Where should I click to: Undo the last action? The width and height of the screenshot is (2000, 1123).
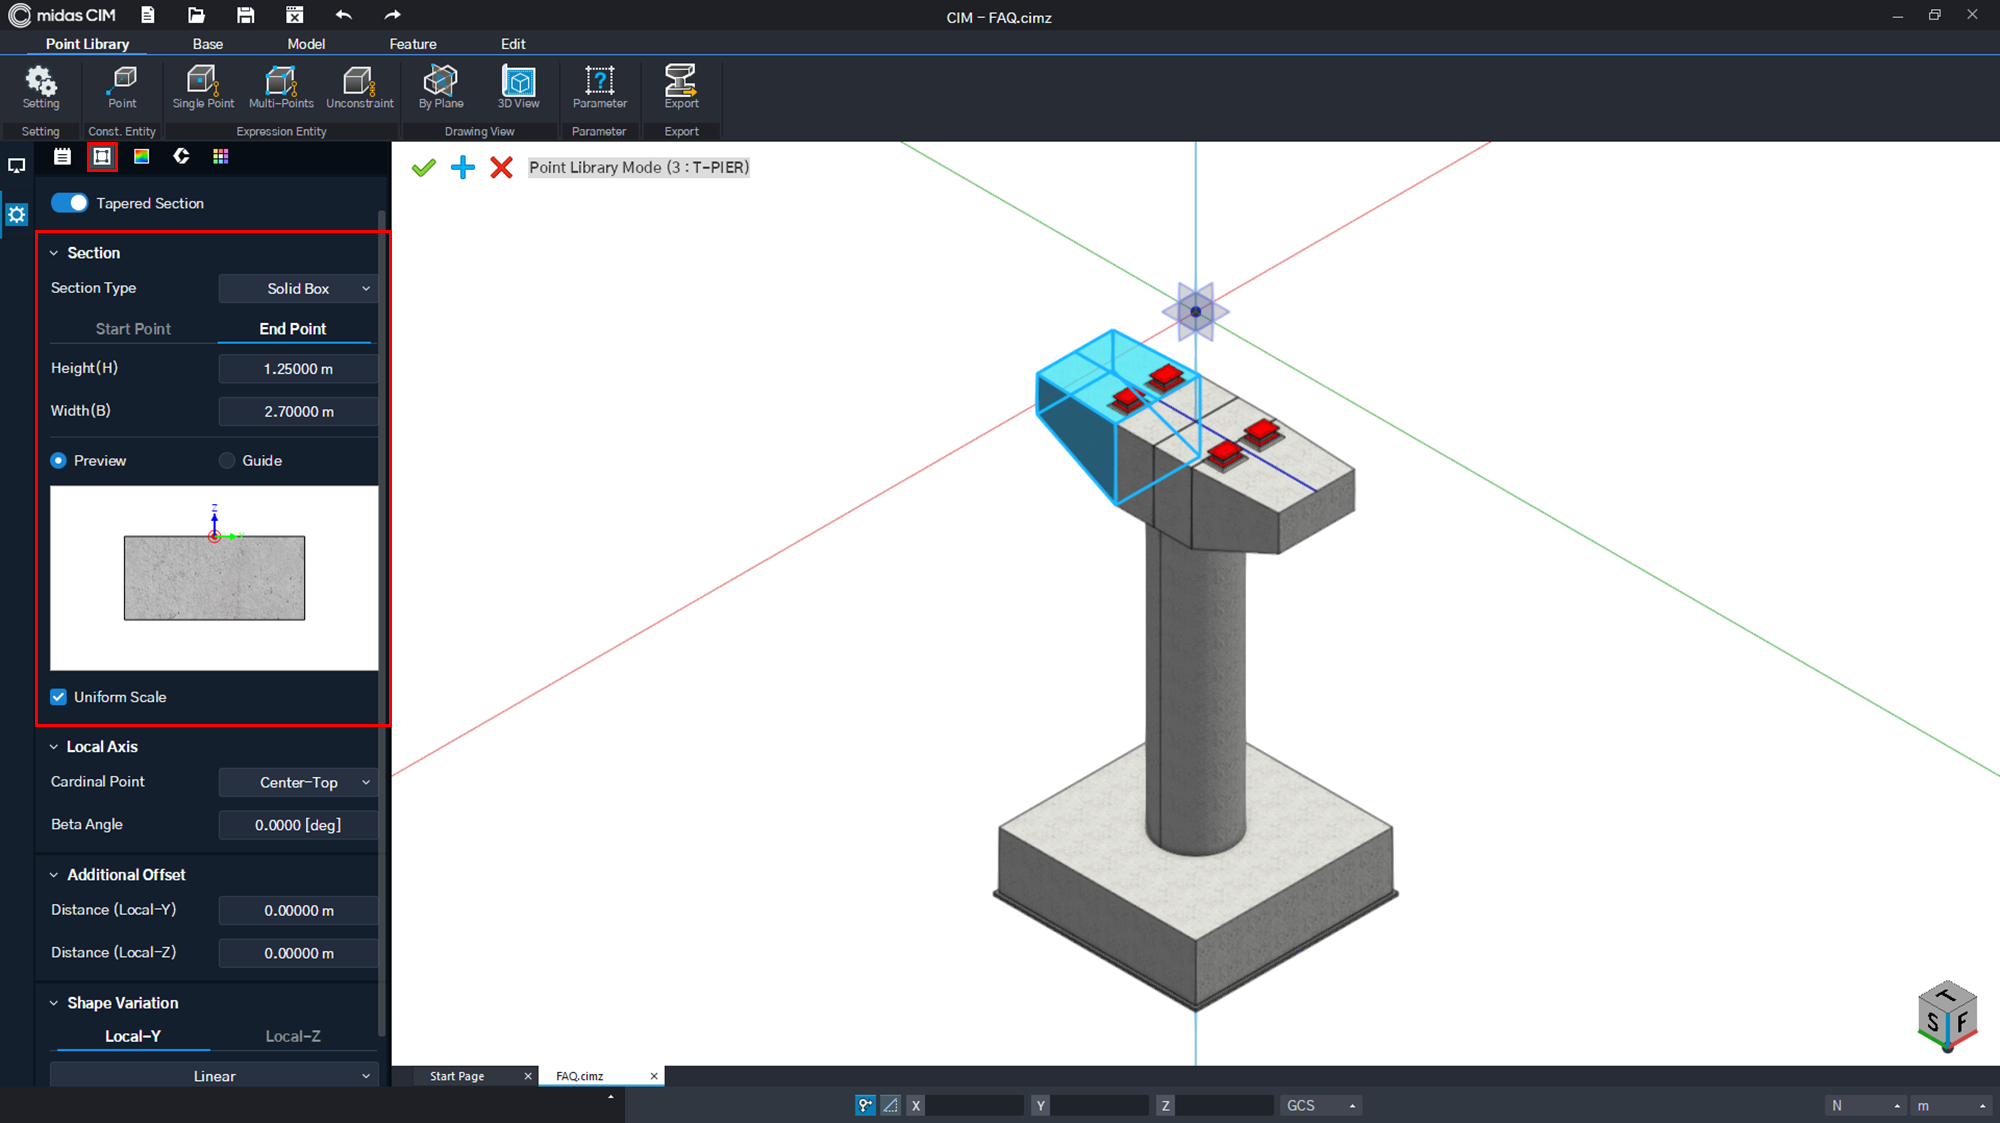point(344,15)
